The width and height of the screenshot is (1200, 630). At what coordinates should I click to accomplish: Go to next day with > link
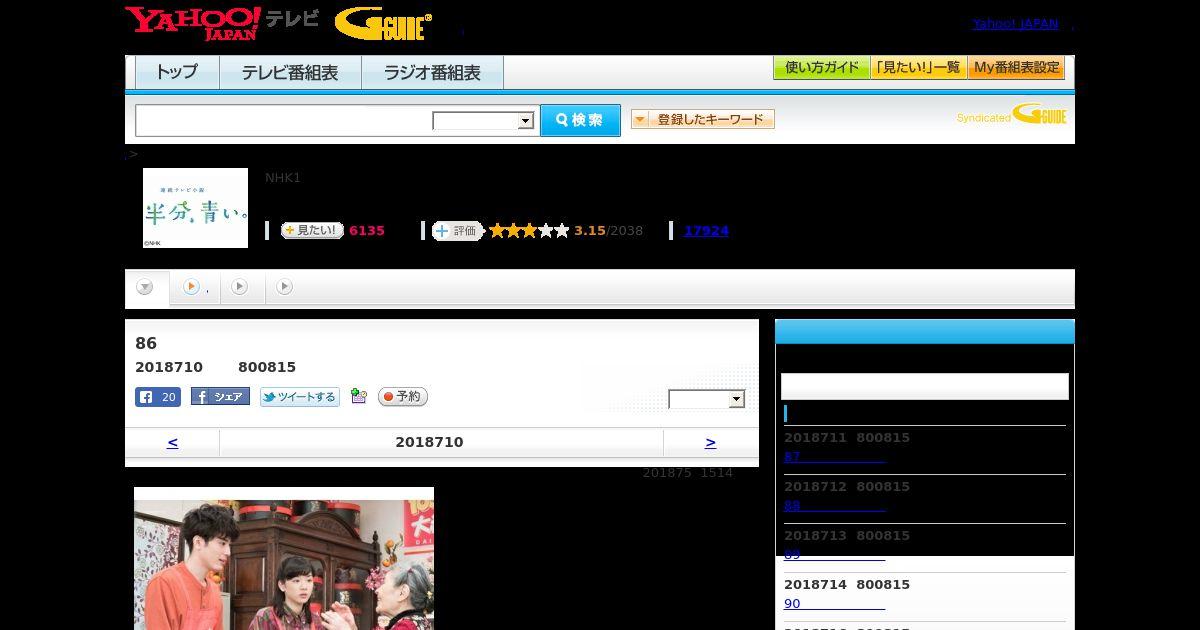click(x=710, y=442)
